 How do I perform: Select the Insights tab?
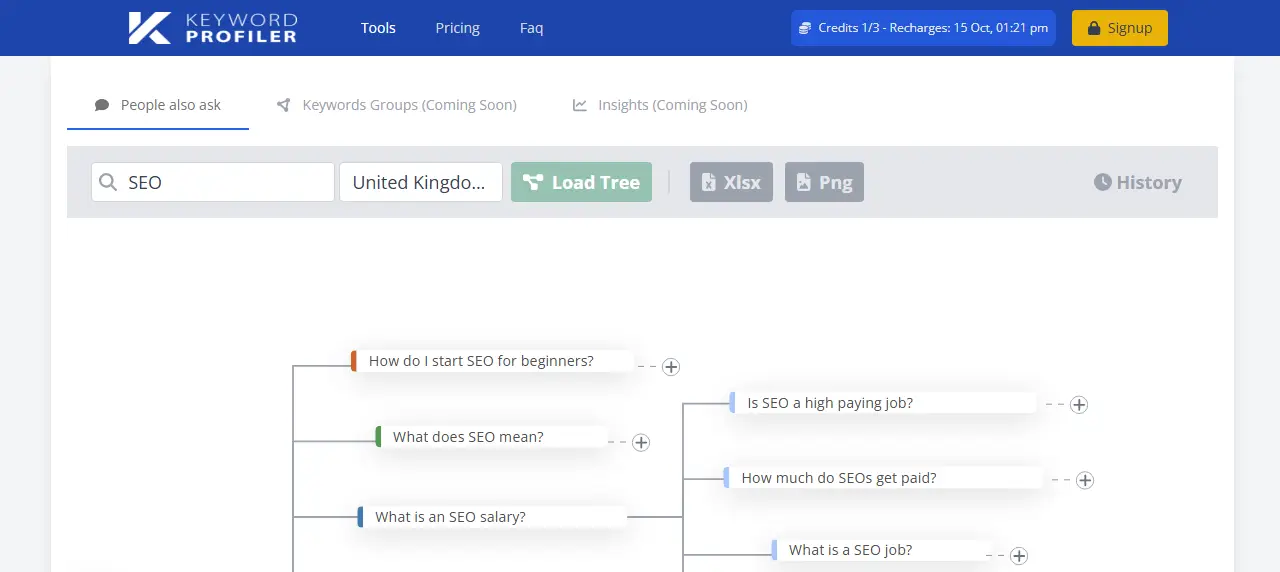pyautogui.click(x=660, y=105)
